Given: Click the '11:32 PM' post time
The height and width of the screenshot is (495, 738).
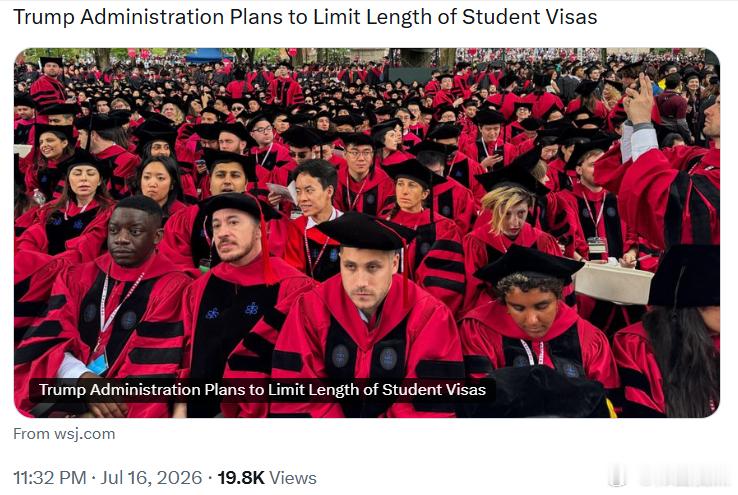Looking at the screenshot, I should click(x=50, y=478).
